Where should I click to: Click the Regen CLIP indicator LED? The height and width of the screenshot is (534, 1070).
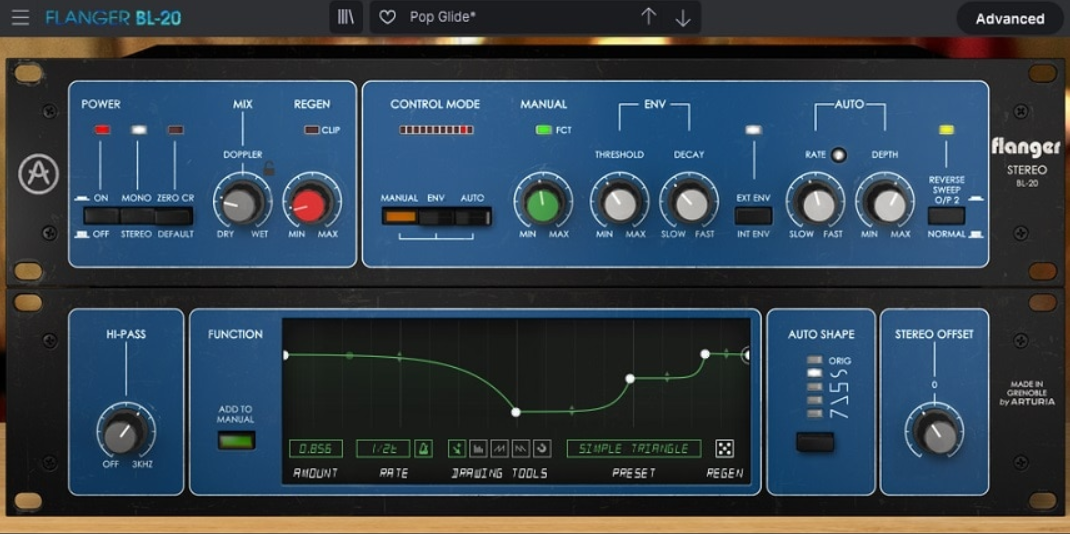coord(312,130)
